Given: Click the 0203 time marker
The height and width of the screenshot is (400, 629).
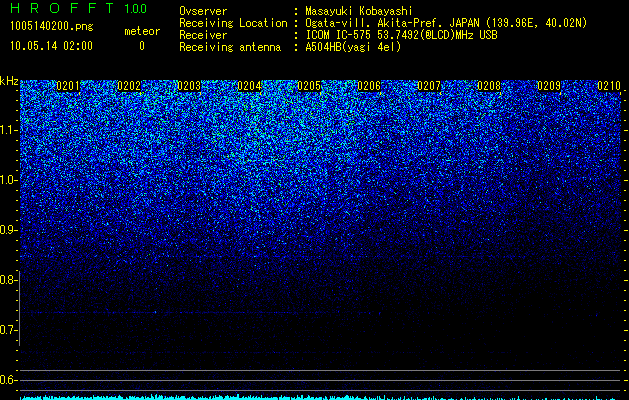Looking at the screenshot, I should (x=189, y=86).
